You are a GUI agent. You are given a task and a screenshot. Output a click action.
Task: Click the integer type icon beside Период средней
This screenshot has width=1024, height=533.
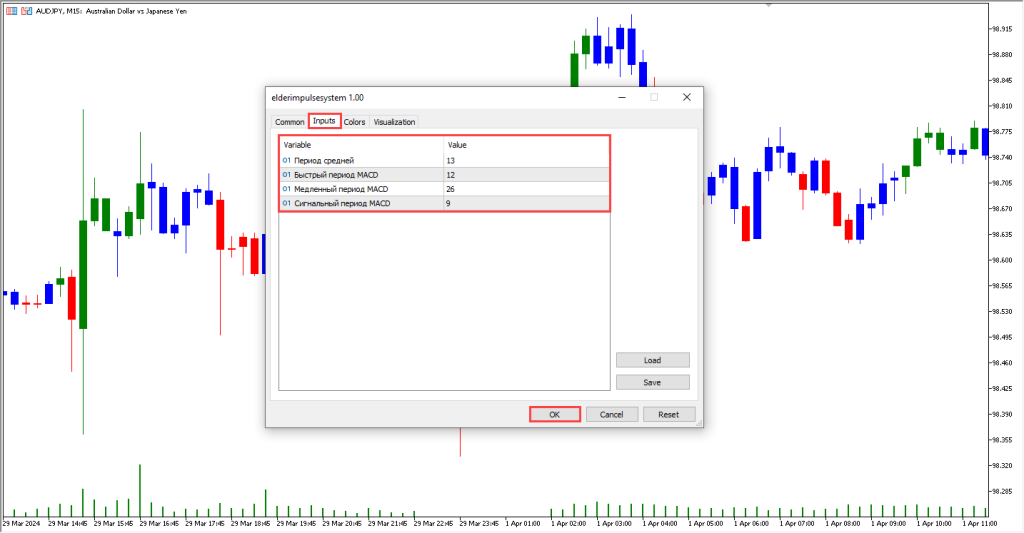pyautogui.click(x=287, y=160)
